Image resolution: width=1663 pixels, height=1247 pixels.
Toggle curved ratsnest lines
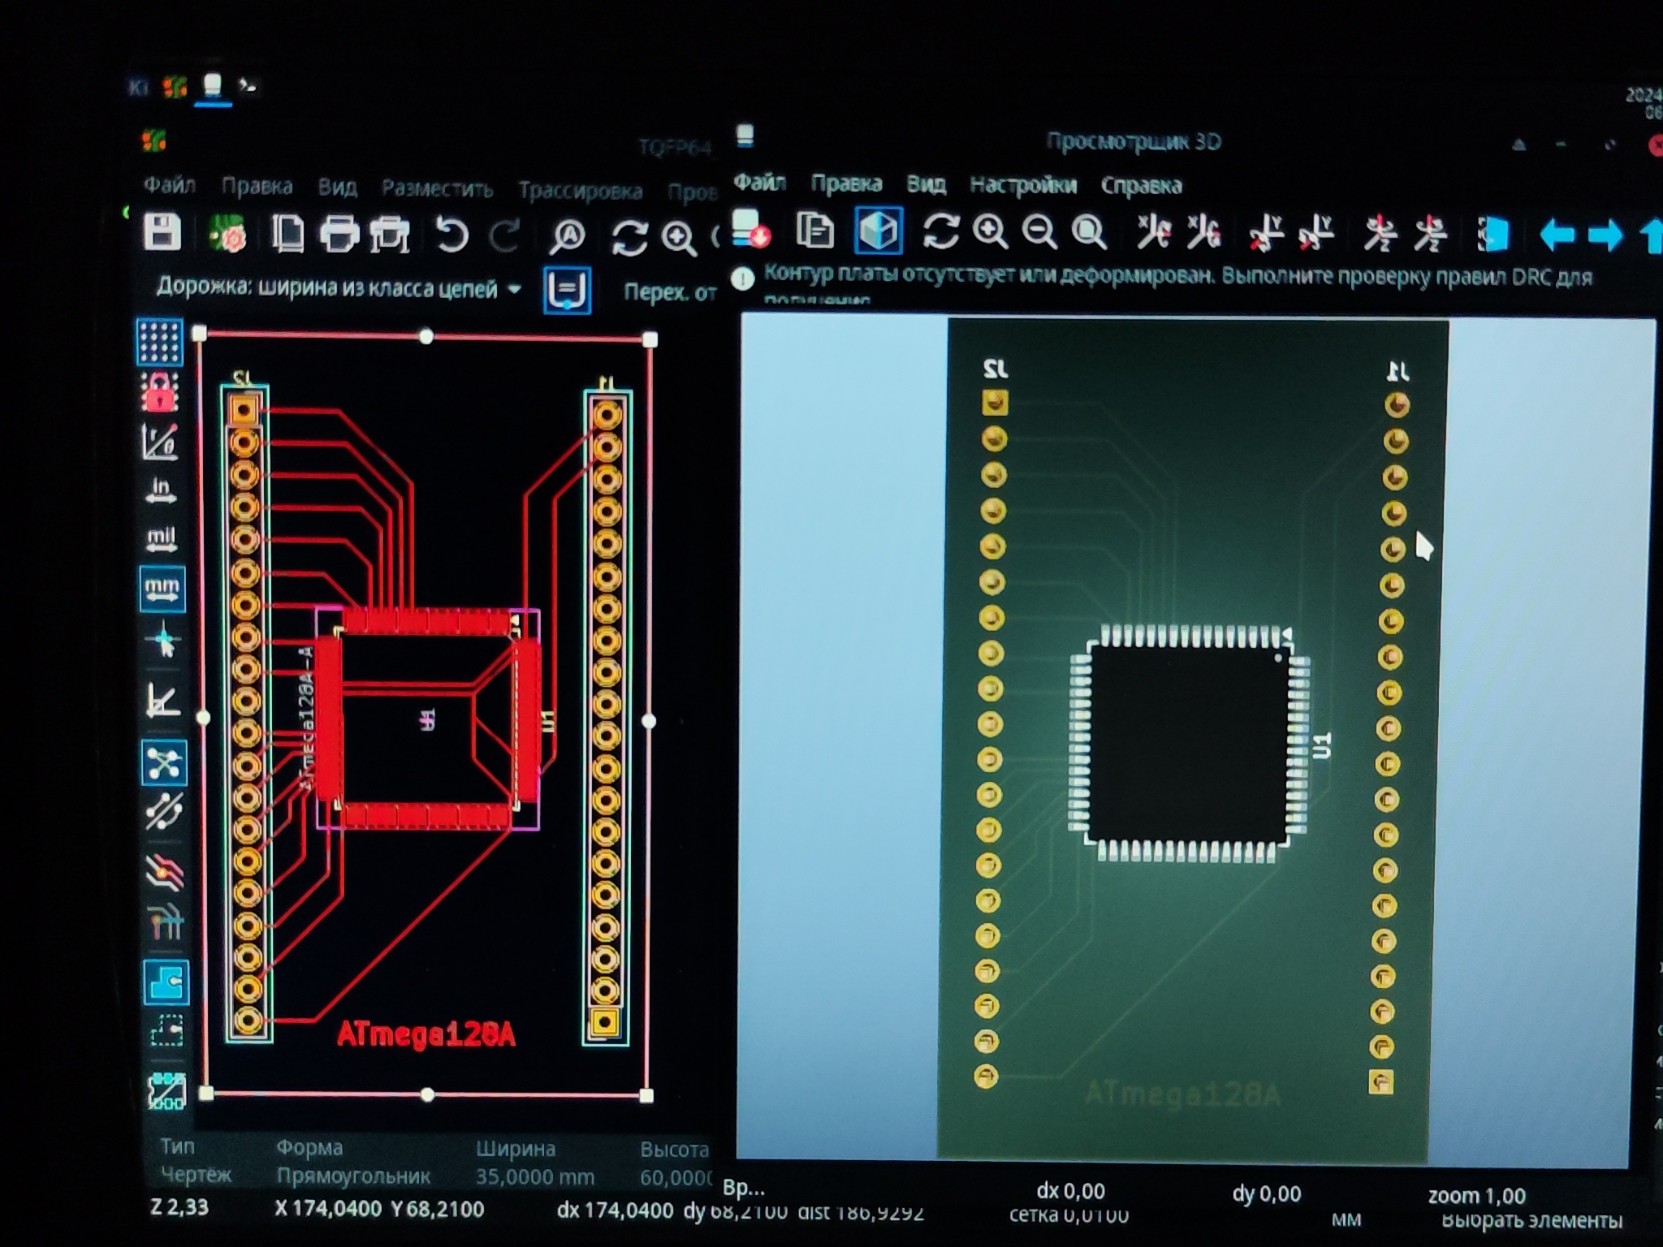click(x=164, y=813)
